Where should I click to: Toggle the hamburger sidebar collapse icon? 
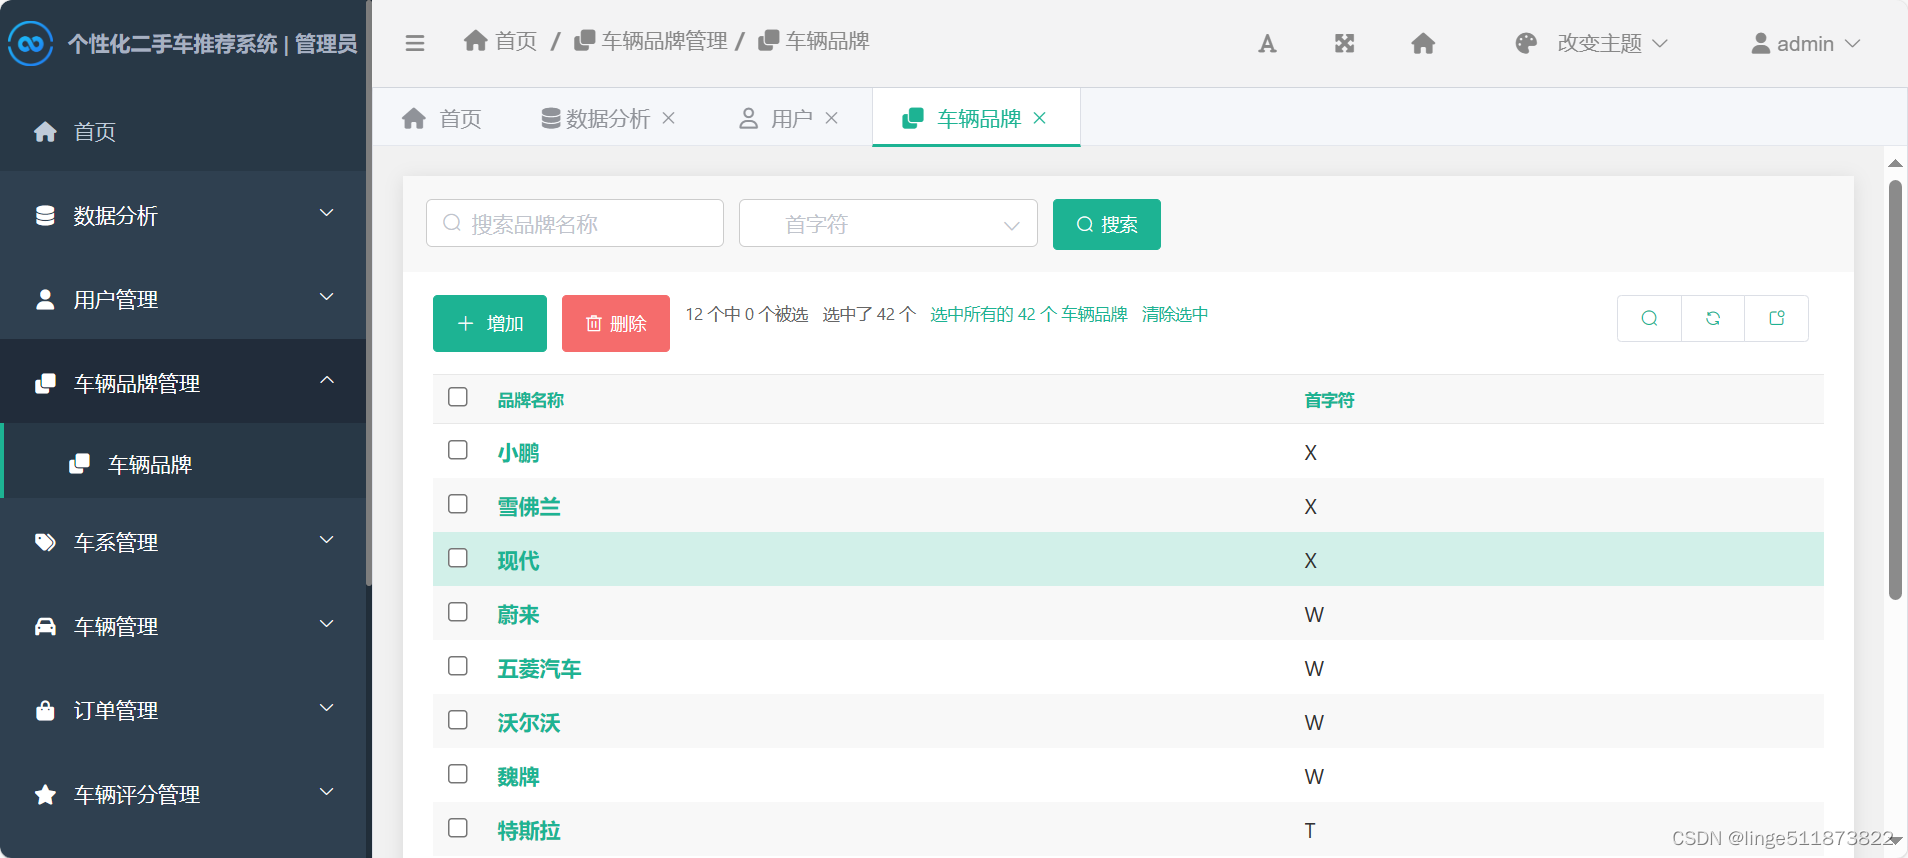click(x=415, y=43)
